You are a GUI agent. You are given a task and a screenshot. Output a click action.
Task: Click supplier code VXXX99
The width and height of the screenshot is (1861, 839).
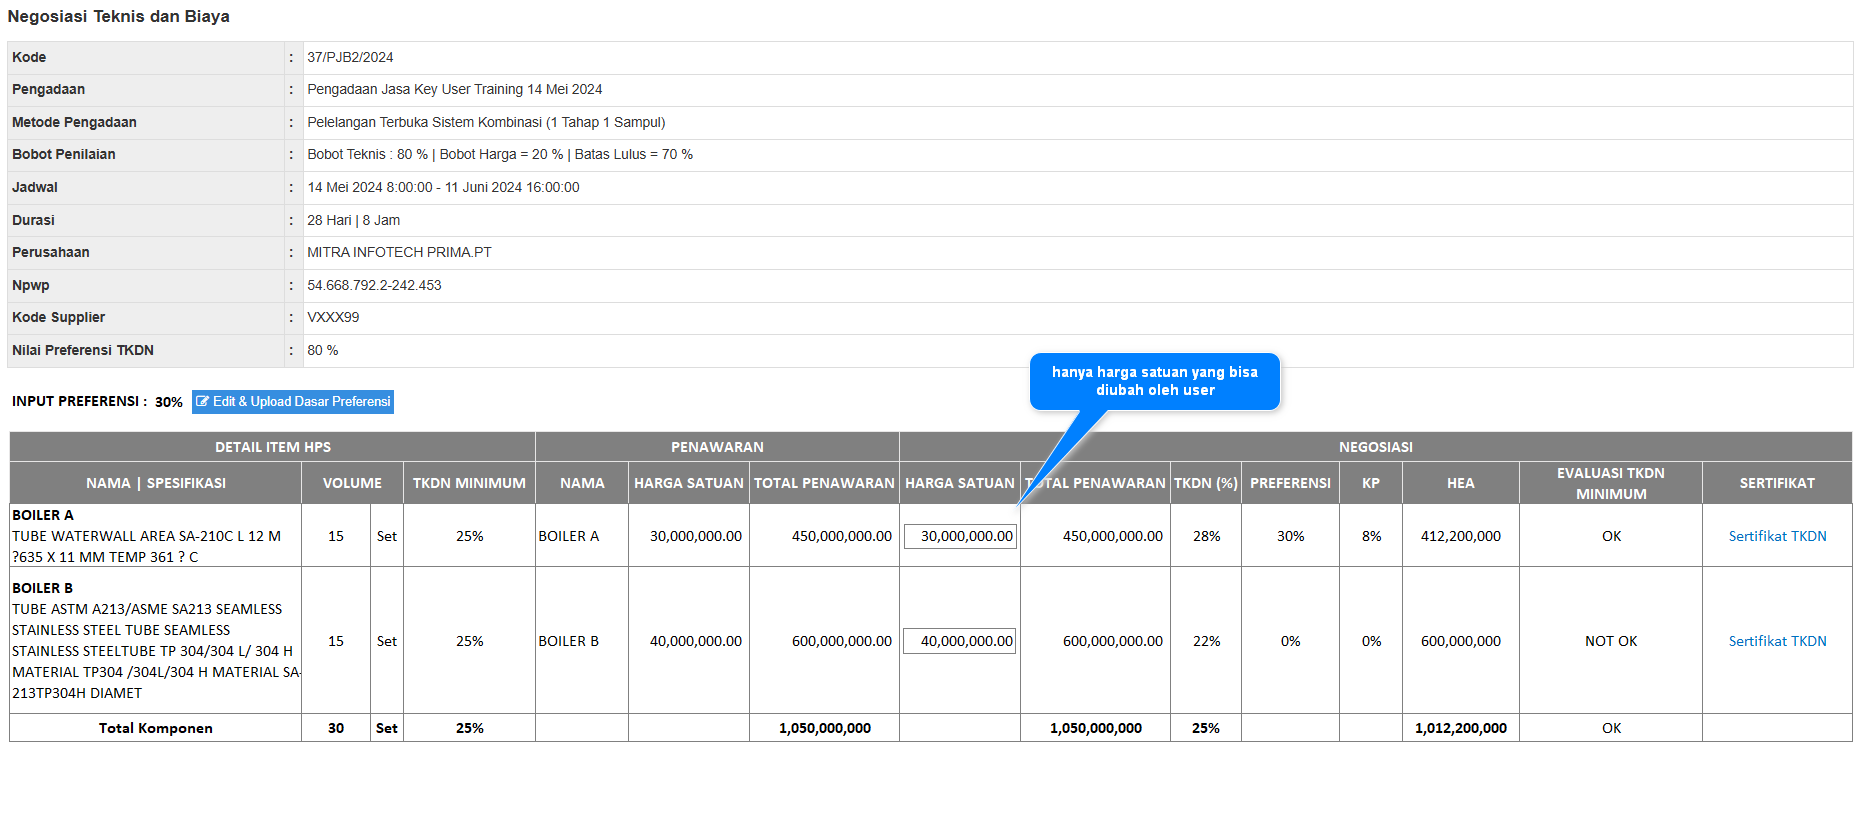(333, 318)
